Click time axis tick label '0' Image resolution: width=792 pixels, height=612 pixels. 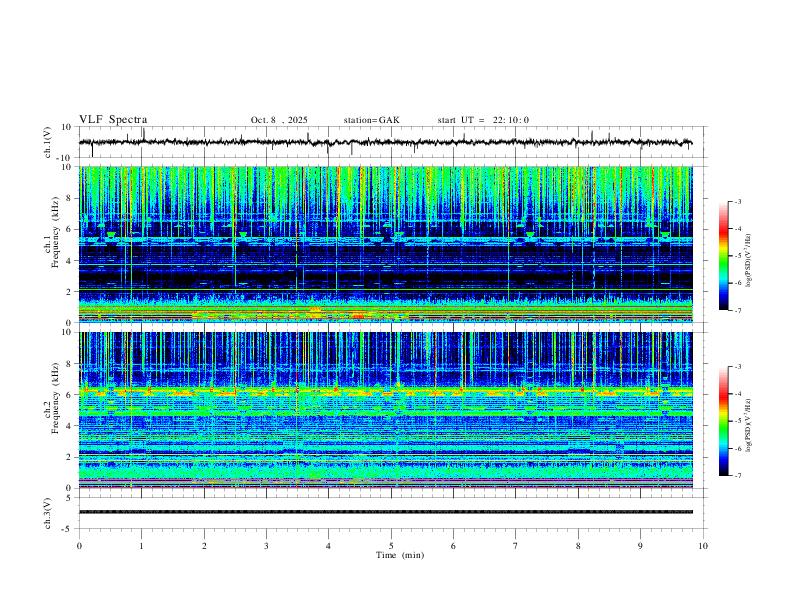click(x=79, y=546)
